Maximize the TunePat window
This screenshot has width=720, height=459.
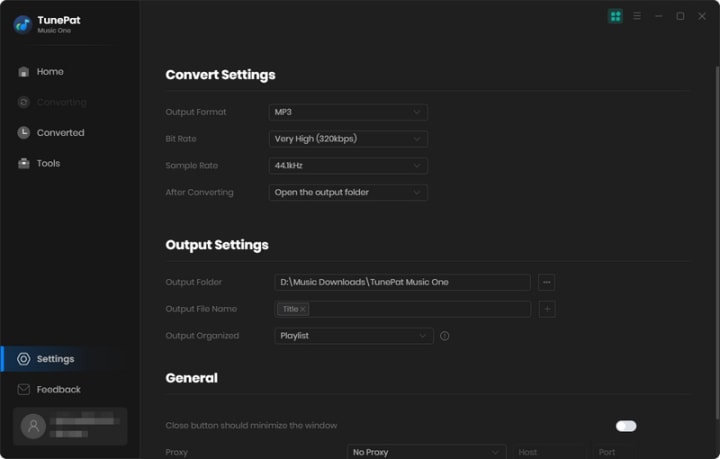pos(680,16)
